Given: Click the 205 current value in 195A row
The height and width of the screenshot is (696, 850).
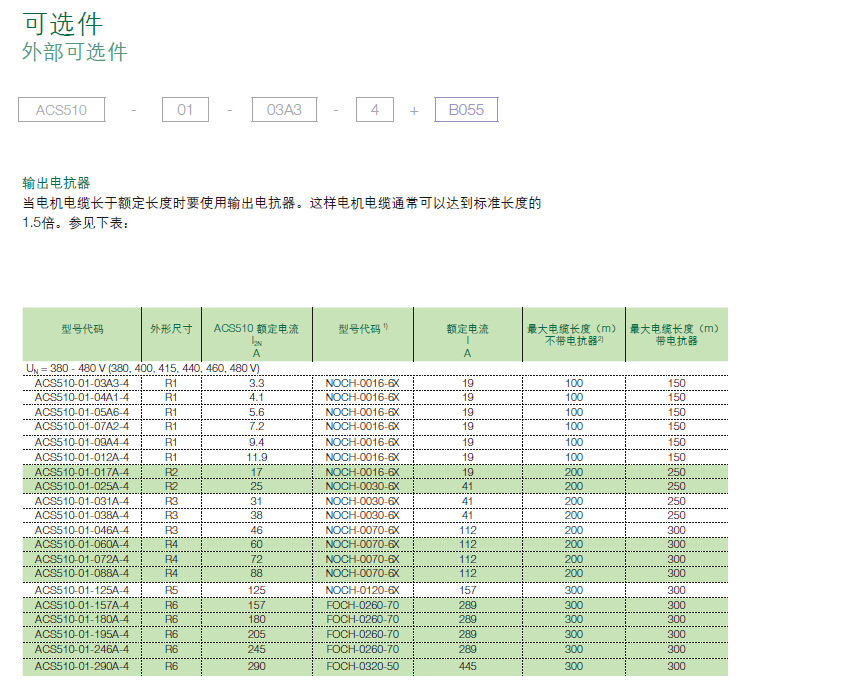Looking at the screenshot, I should 257,634.
